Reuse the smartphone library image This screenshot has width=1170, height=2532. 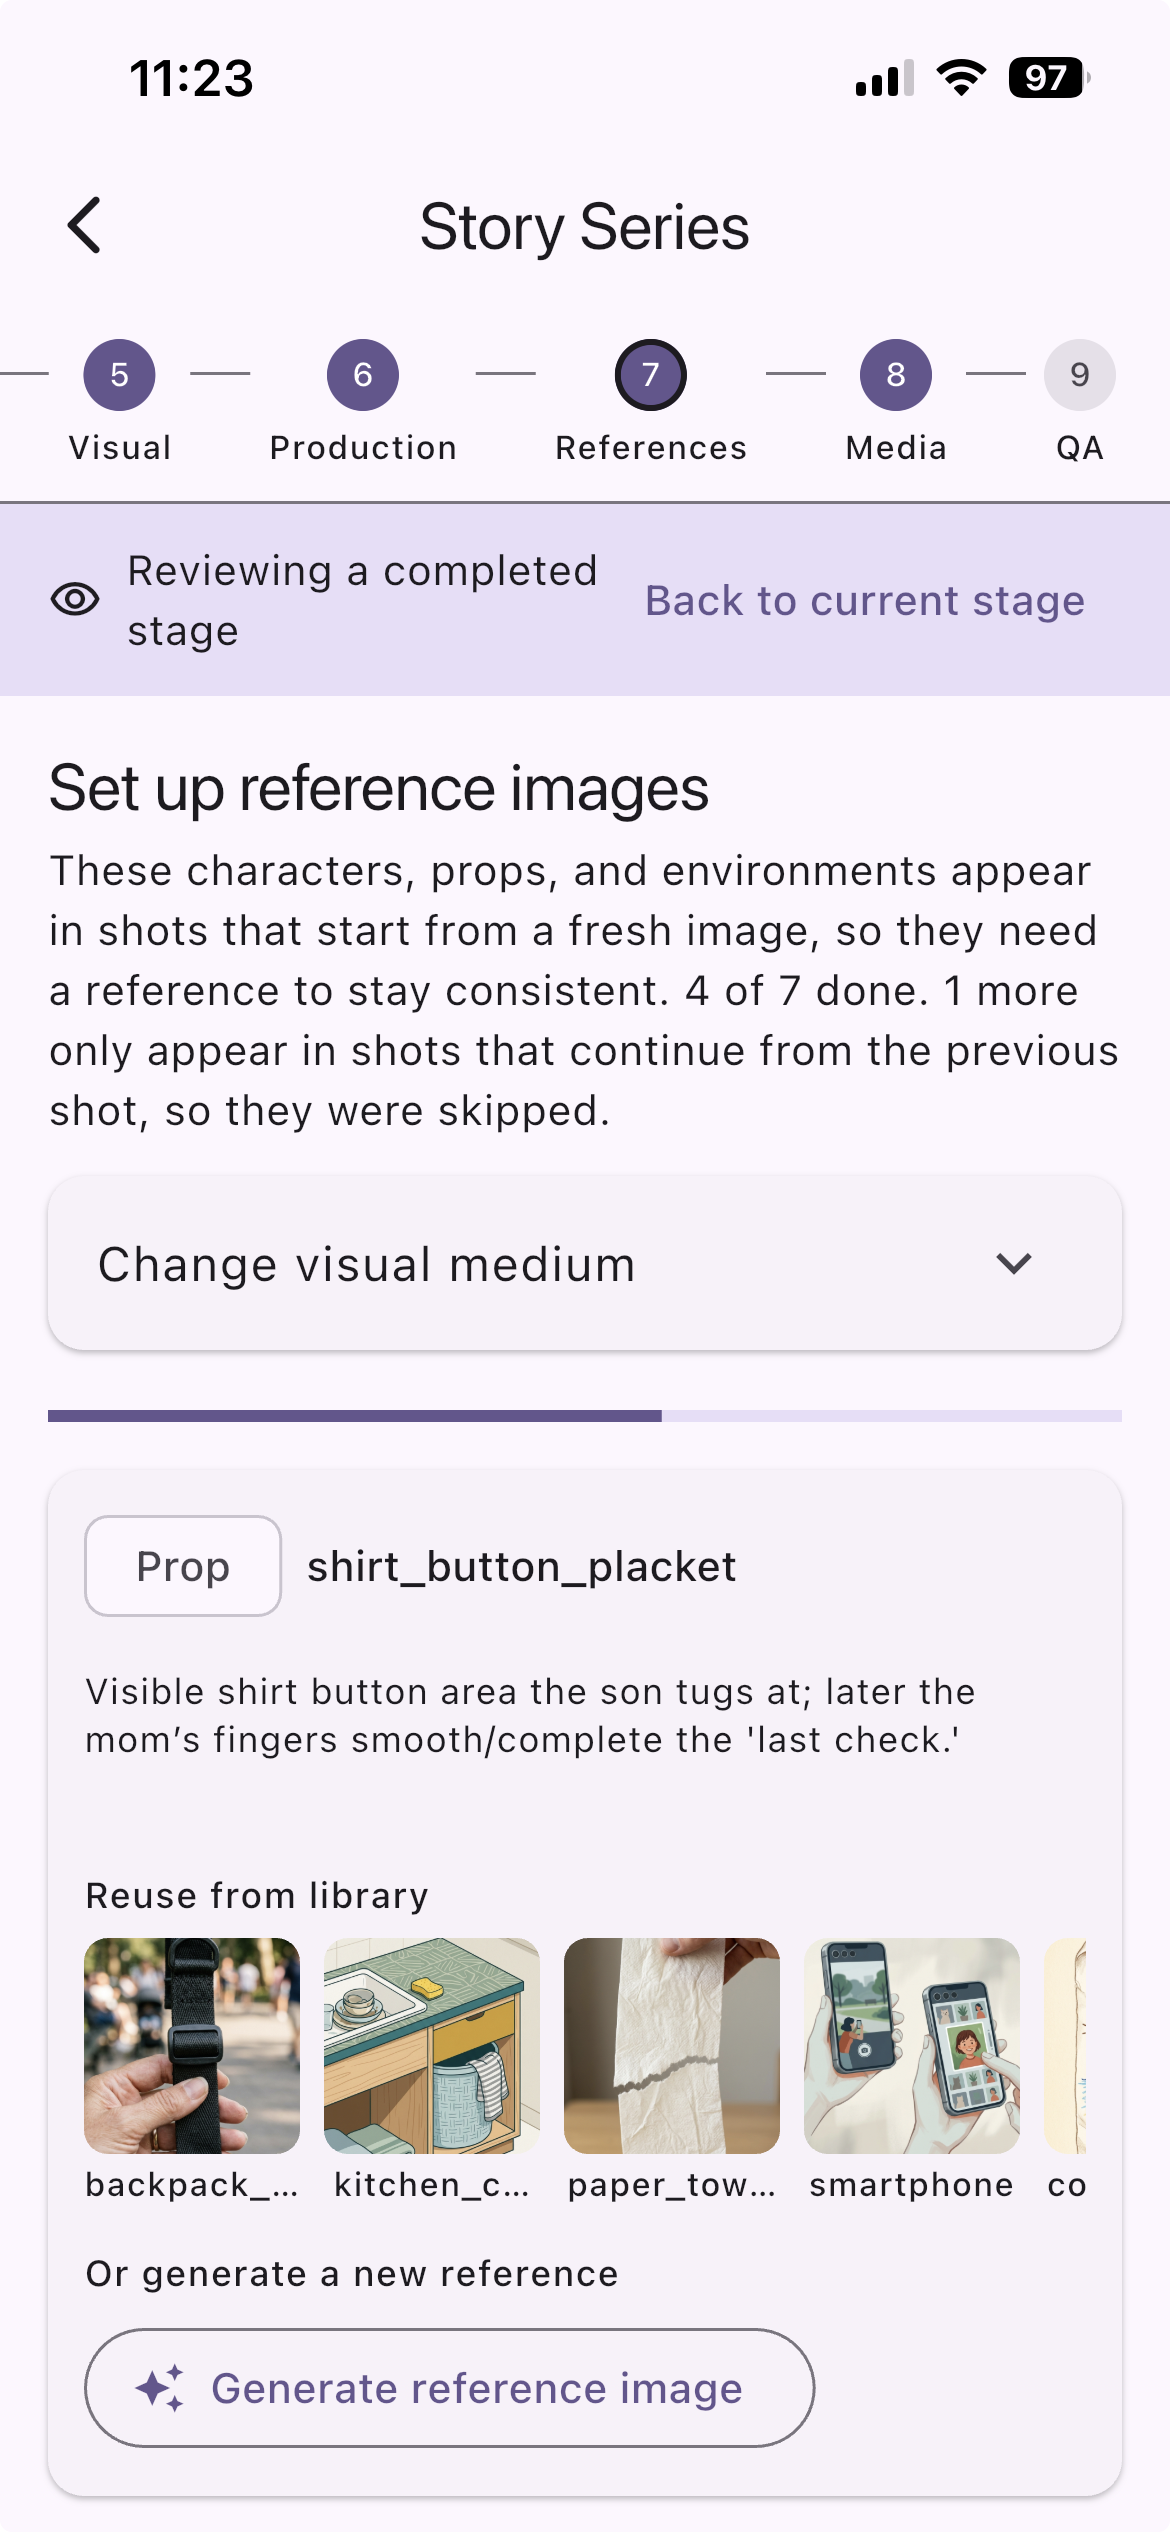tap(912, 2046)
